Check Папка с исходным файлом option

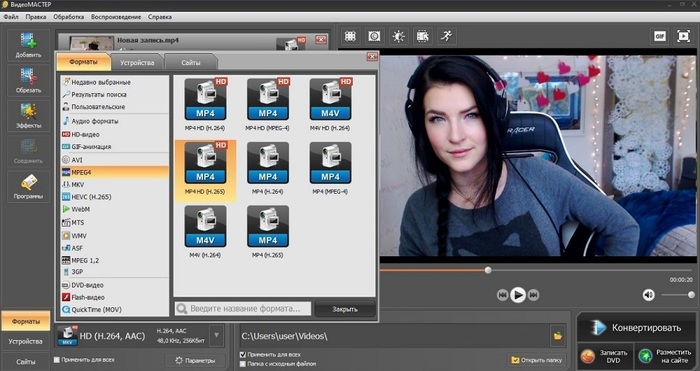tap(243, 364)
